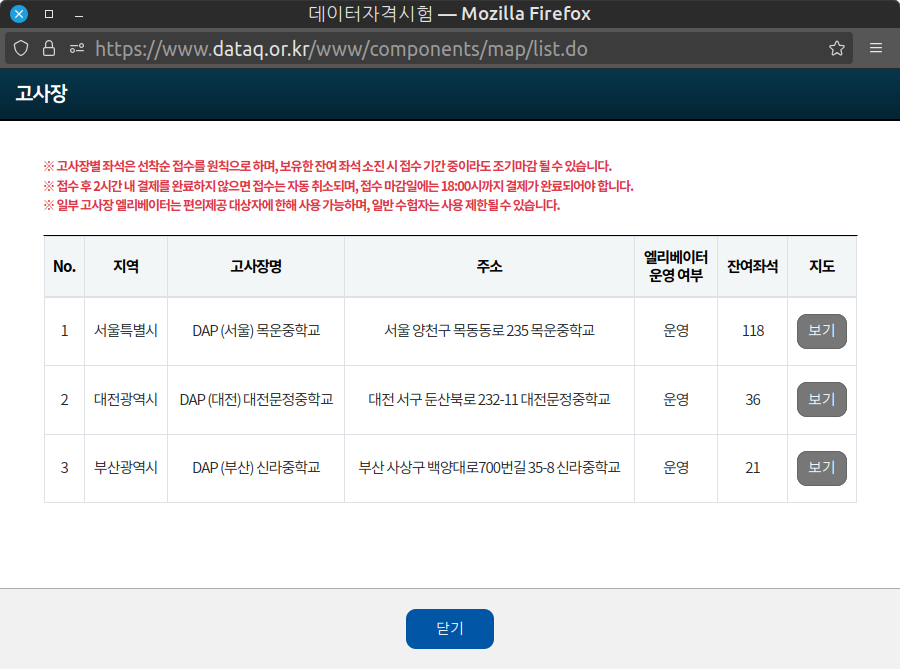The width and height of the screenshot is (900, 669).
Task: View map for 신라중학교 in Busan
Action: point(821,468)
